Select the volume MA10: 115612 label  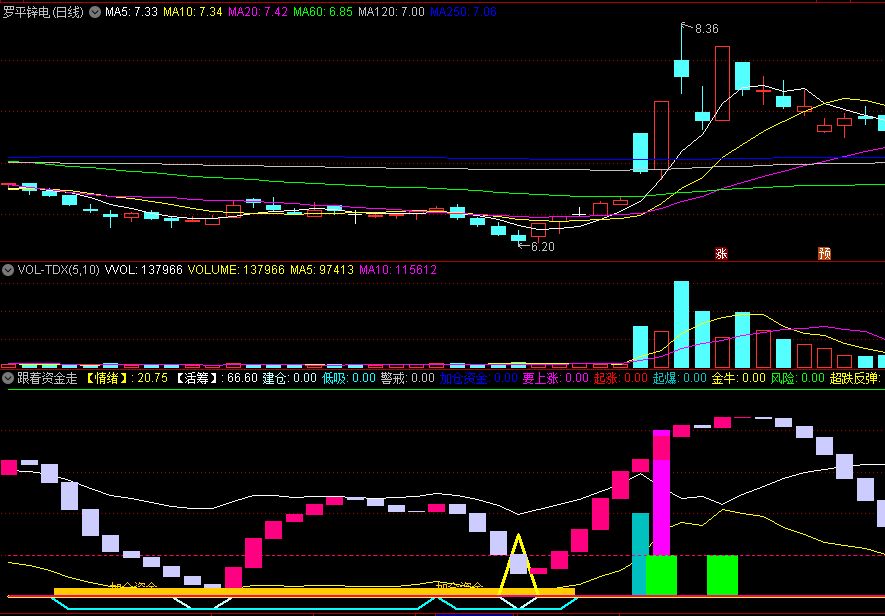[x=398, y=270]
